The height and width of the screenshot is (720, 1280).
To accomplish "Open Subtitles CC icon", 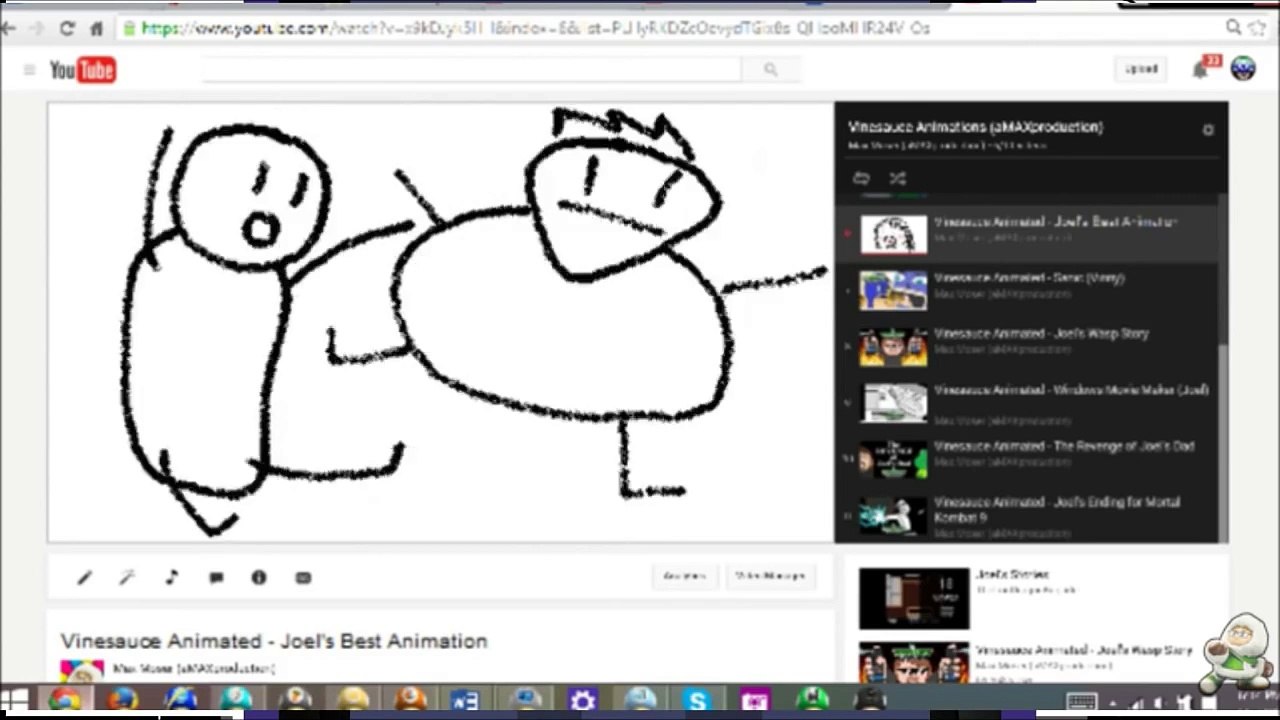I will 303,578.
